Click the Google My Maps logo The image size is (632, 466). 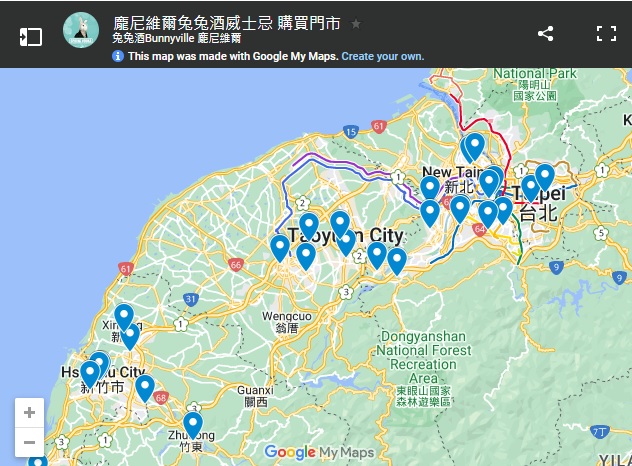click(319, 453)
